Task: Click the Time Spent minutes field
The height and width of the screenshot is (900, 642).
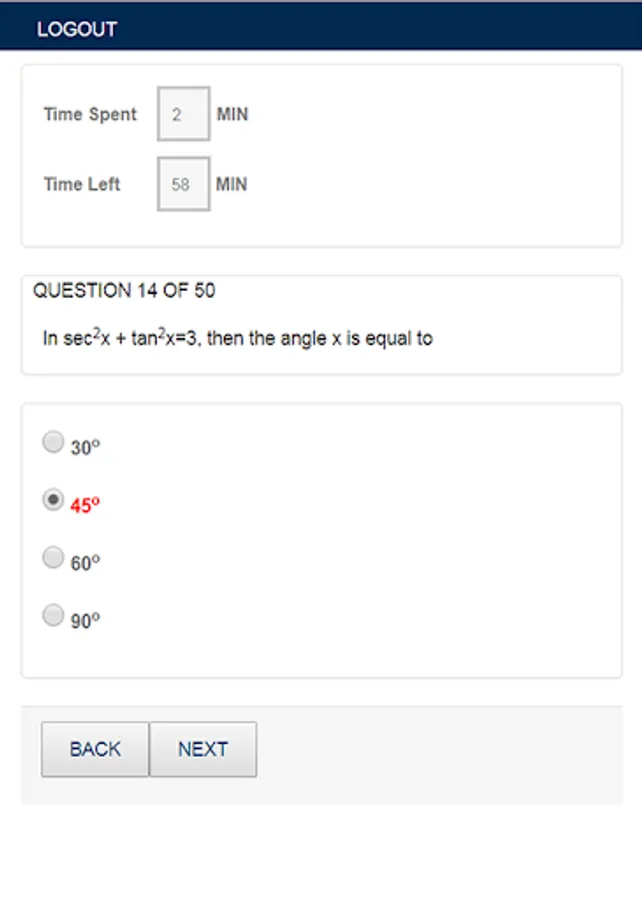Action: click(x=183, y=114)
